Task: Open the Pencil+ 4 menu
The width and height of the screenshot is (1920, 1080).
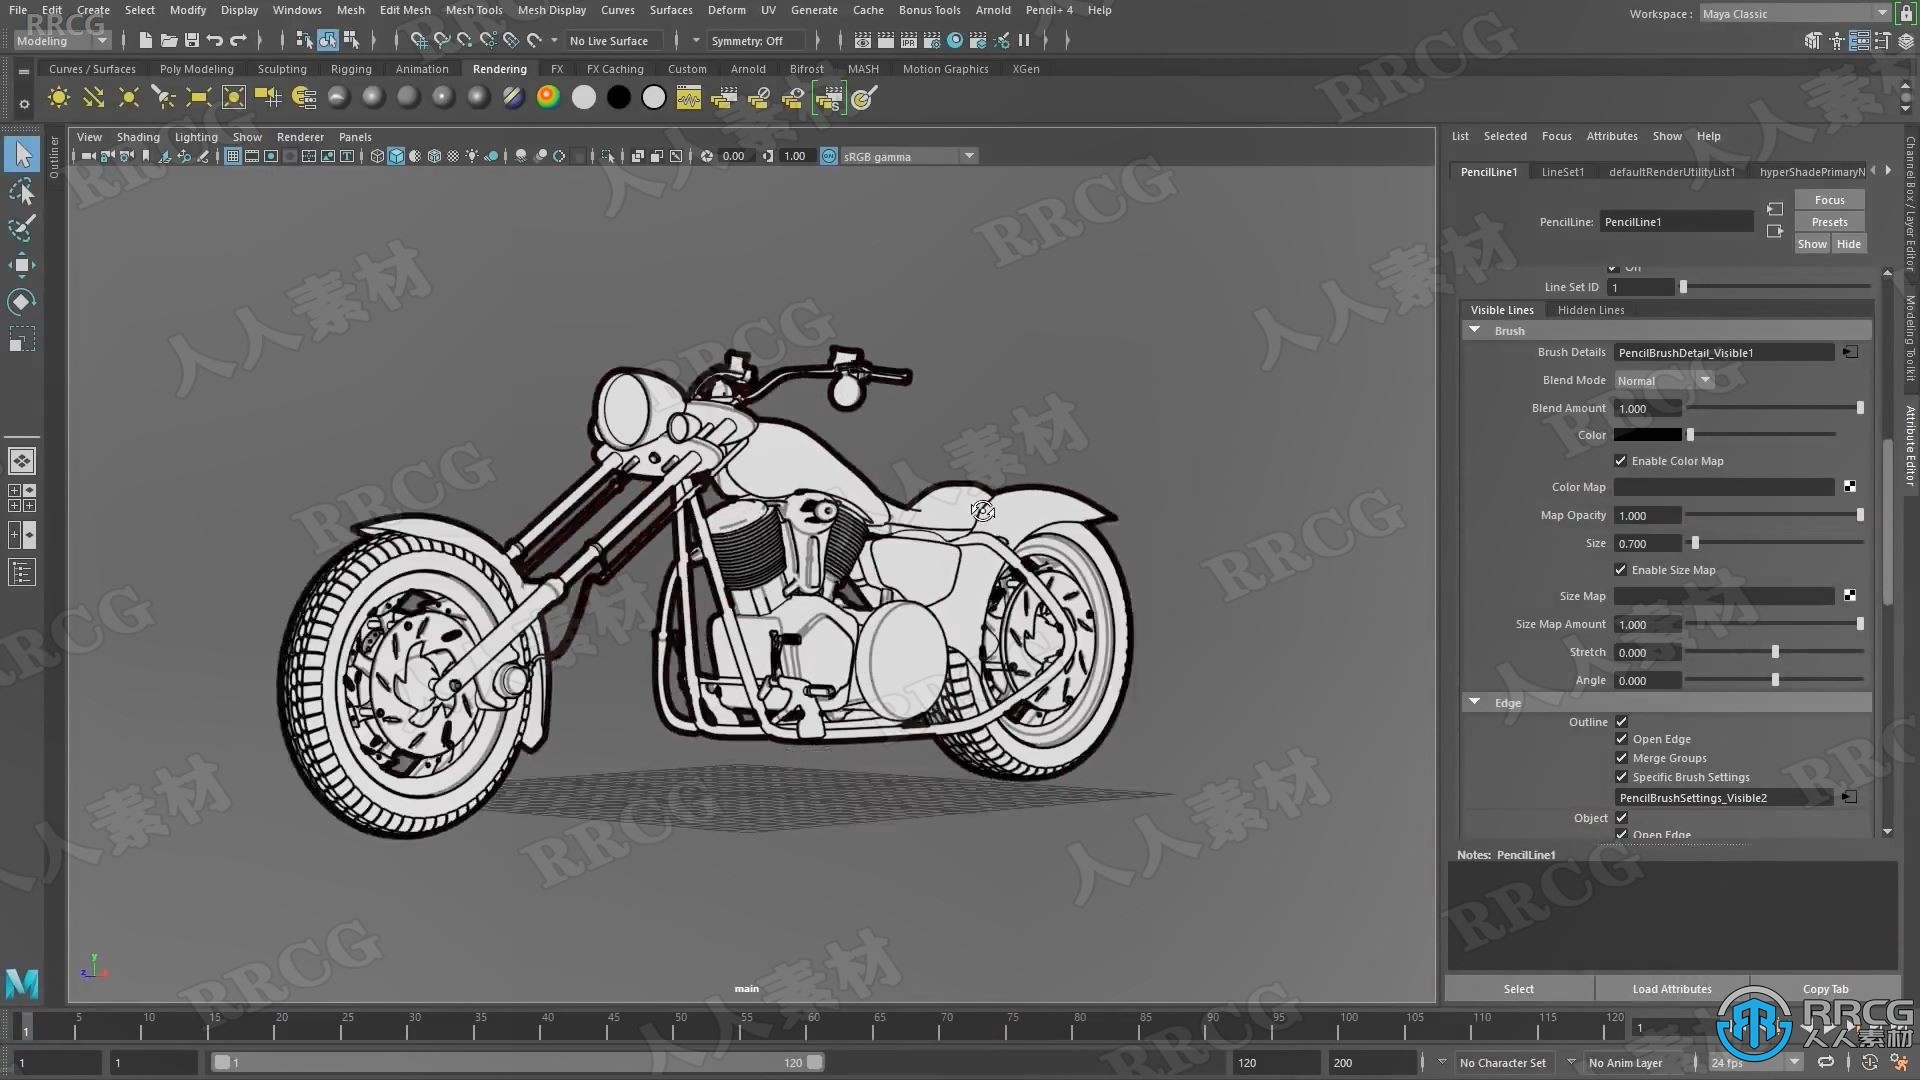Action: coord(1049,10)
